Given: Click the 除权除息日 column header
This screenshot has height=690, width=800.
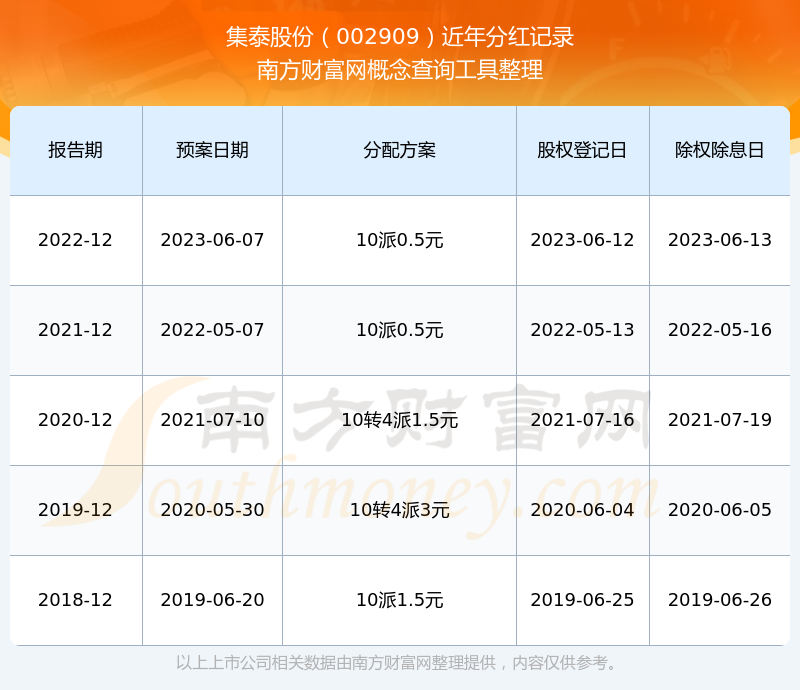Looking at the screenshot, I should (719, 150).
